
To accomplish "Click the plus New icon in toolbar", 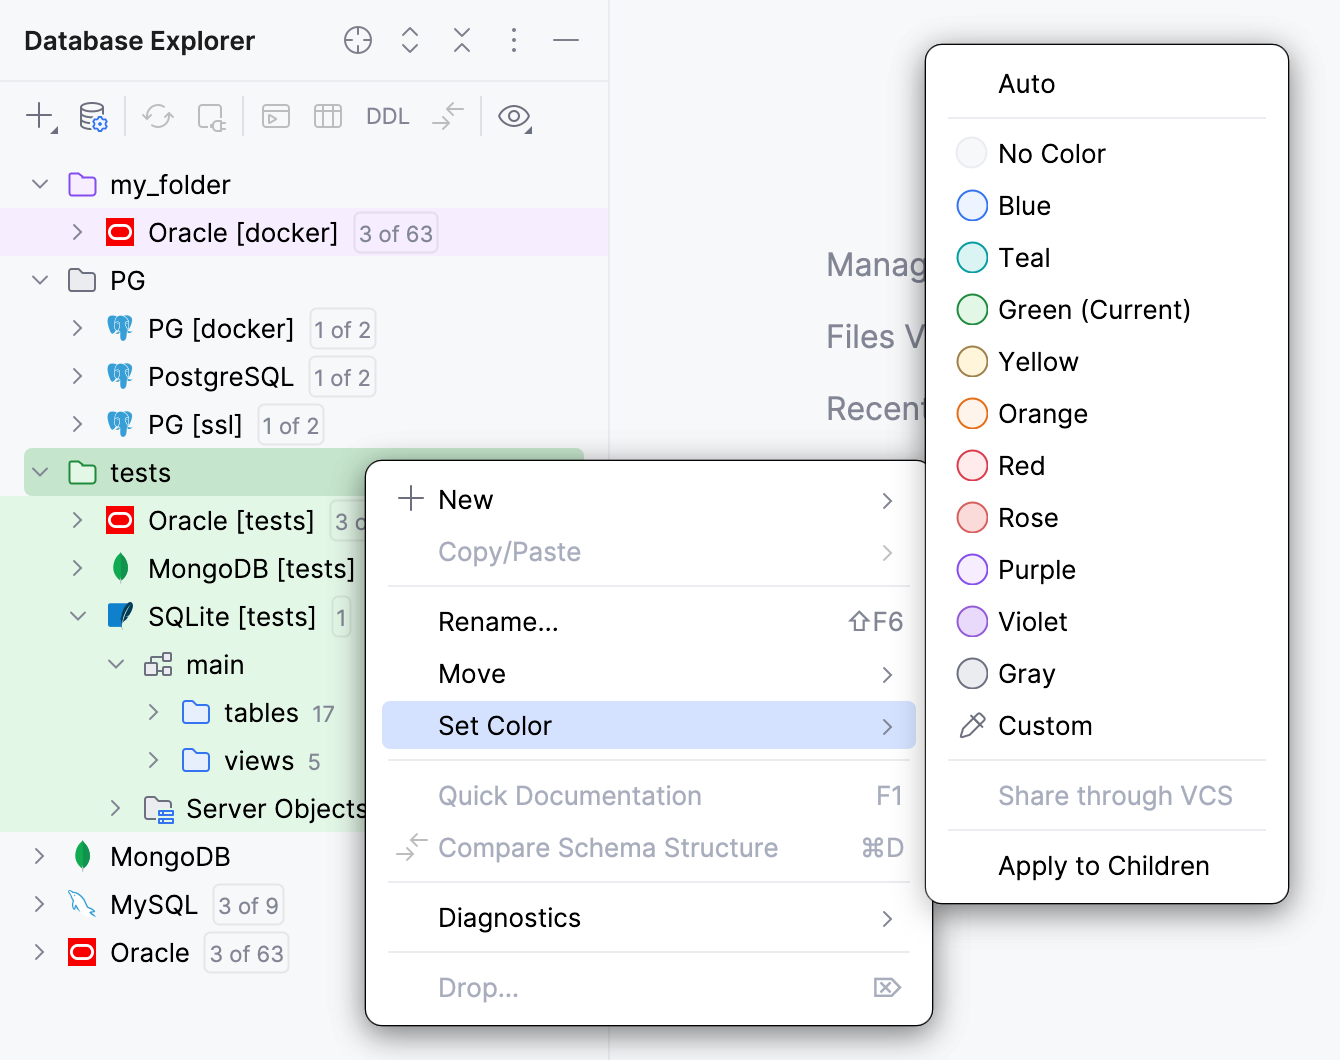I will pos(40,116).
